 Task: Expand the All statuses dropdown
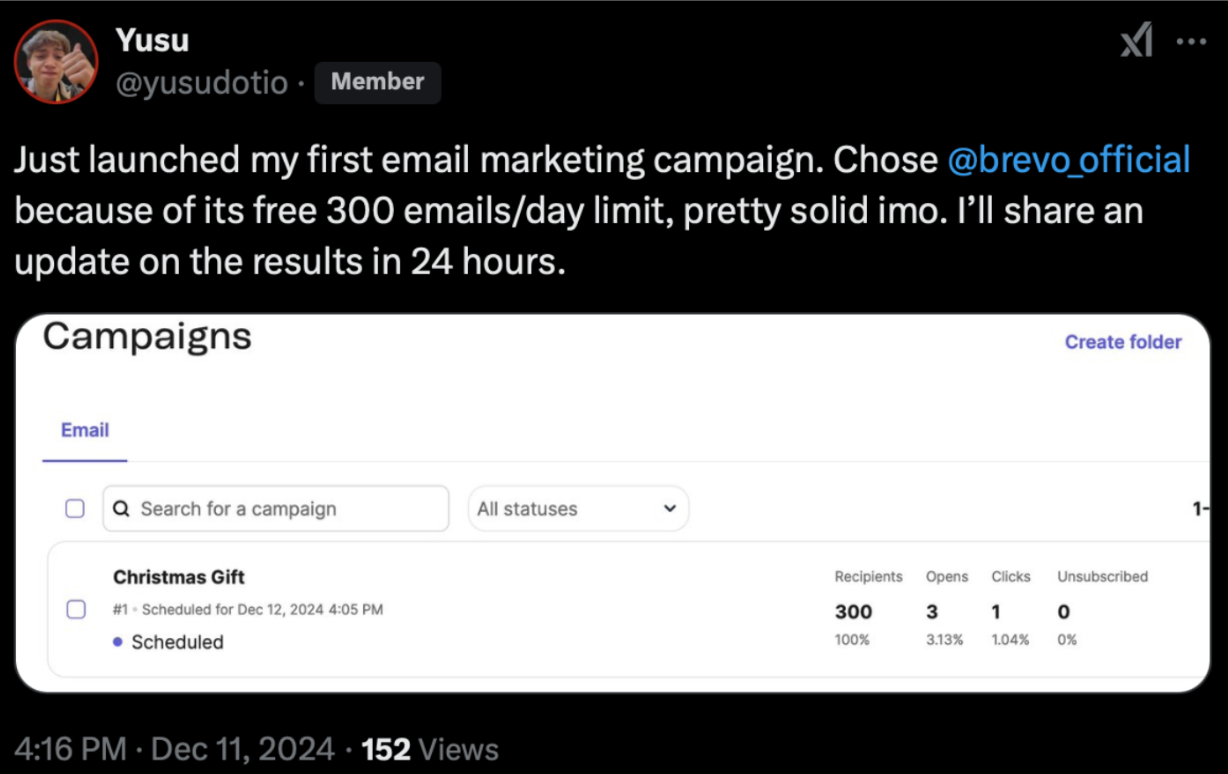pyautogui.click(x=578, y=509)
